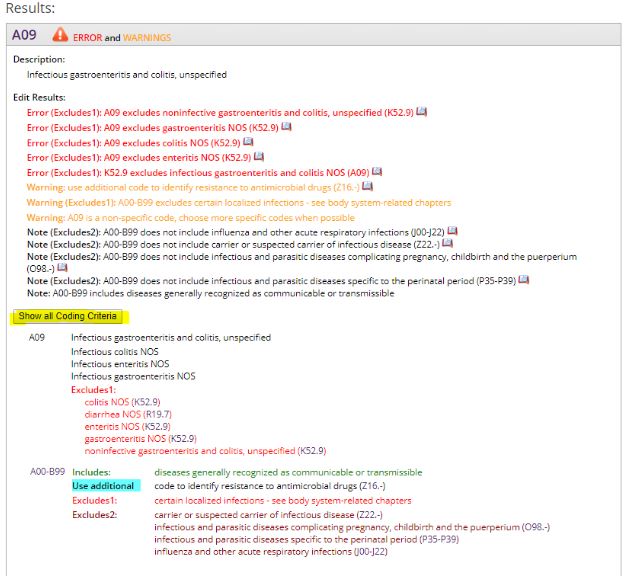
Task: Click the ERROR label in header
Action: tap(87, 38)
